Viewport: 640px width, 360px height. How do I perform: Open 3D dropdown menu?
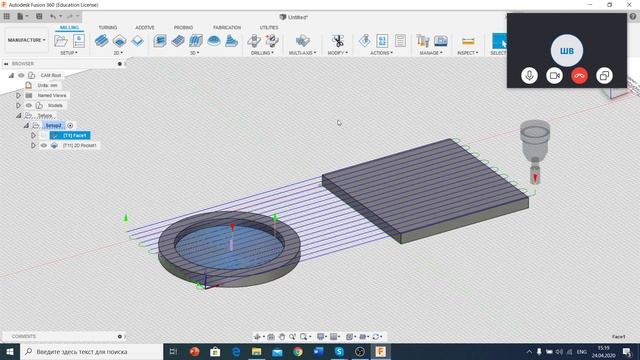(x=195, y=53)
